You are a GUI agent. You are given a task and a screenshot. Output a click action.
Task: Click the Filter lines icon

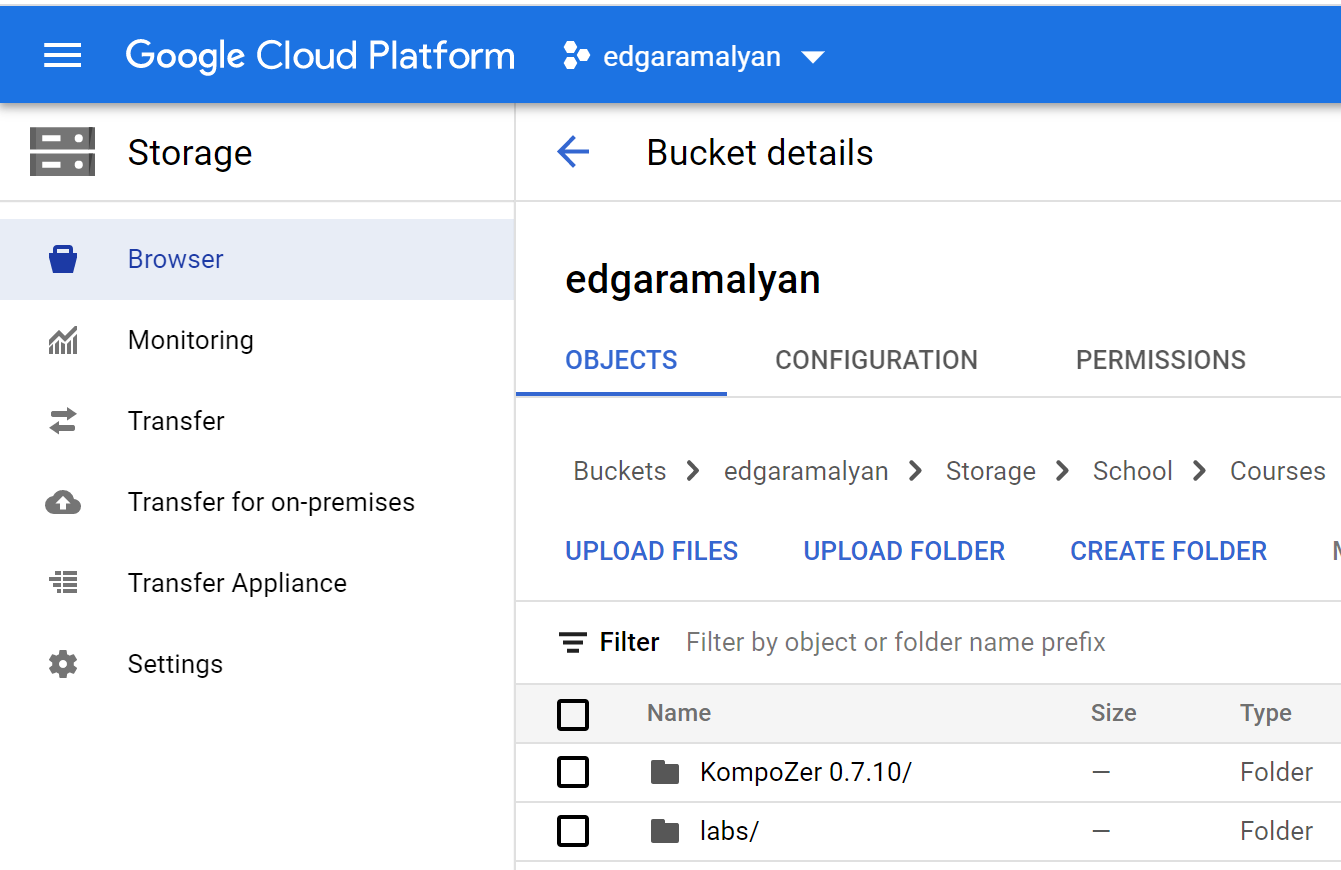tap(573, 642)
